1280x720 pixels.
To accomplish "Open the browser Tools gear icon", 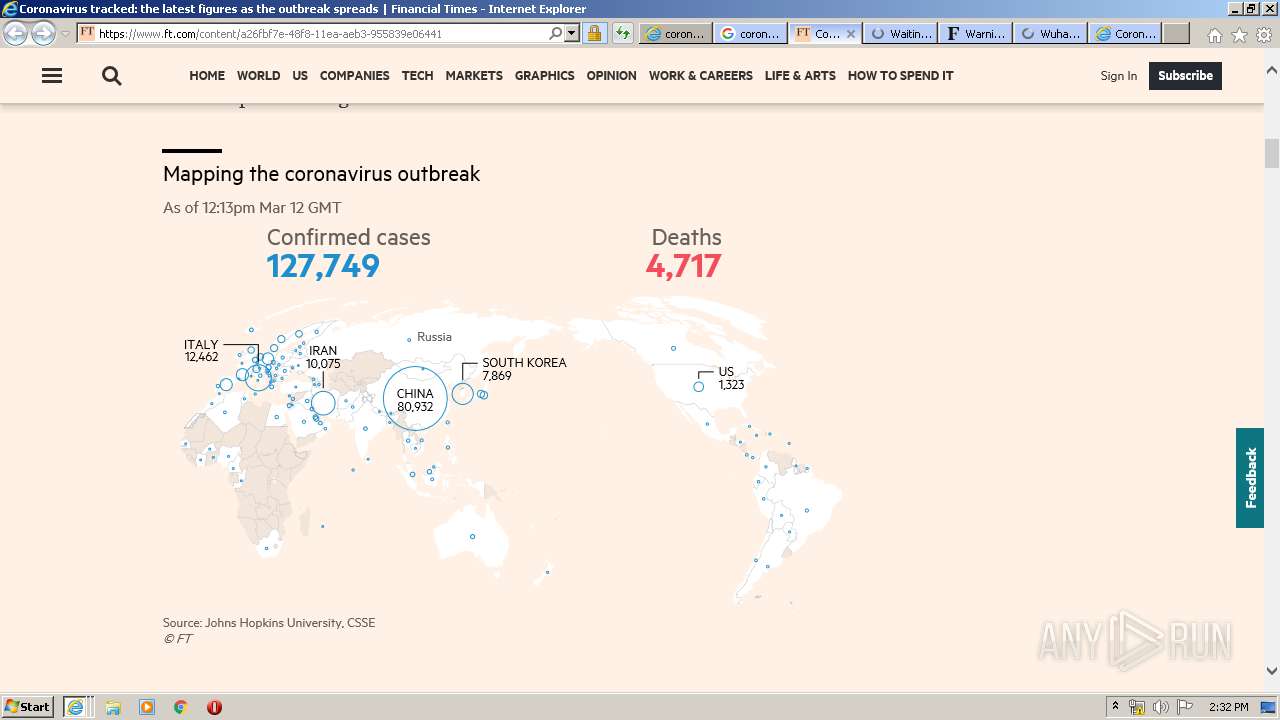I will (1264, 35).
